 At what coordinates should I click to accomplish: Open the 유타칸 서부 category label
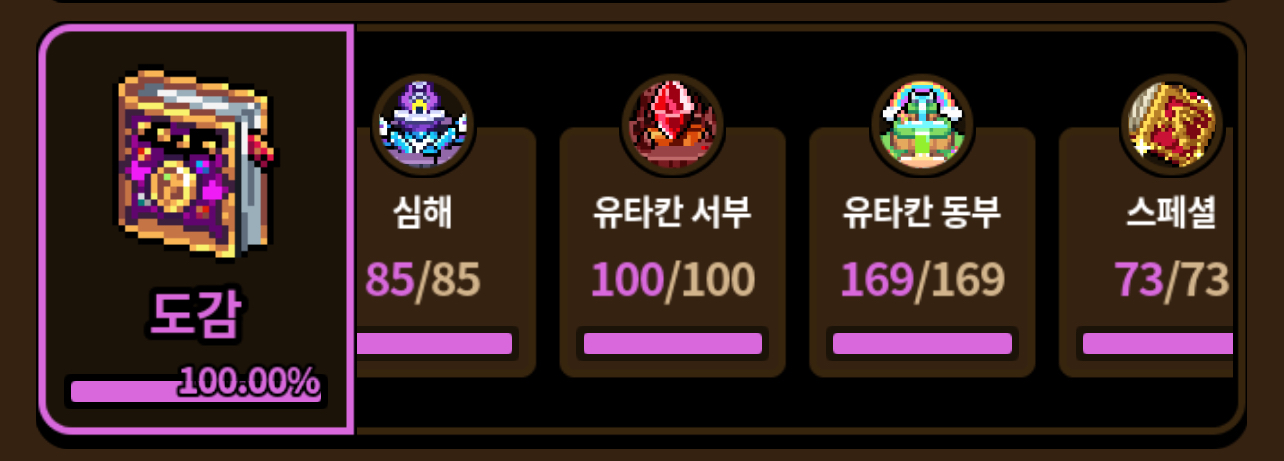(x=672, y=214)
